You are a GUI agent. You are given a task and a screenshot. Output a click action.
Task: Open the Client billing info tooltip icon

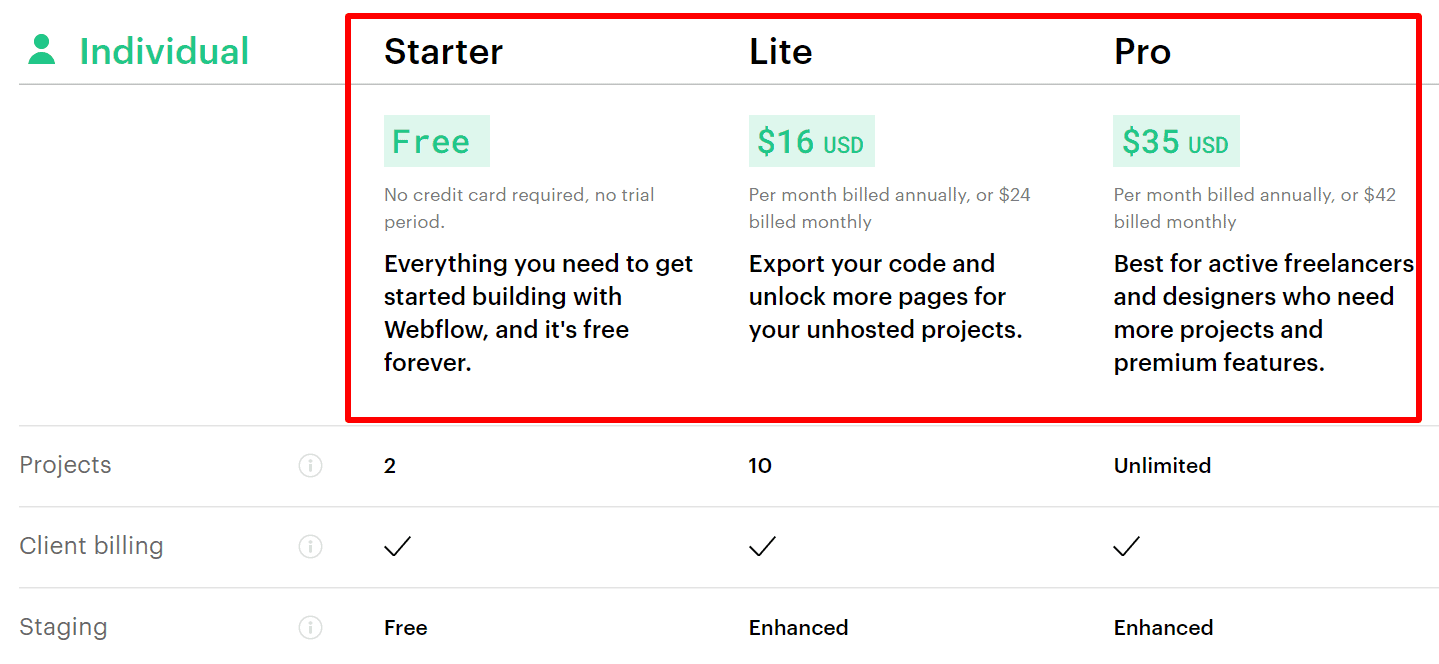(311, 546)
